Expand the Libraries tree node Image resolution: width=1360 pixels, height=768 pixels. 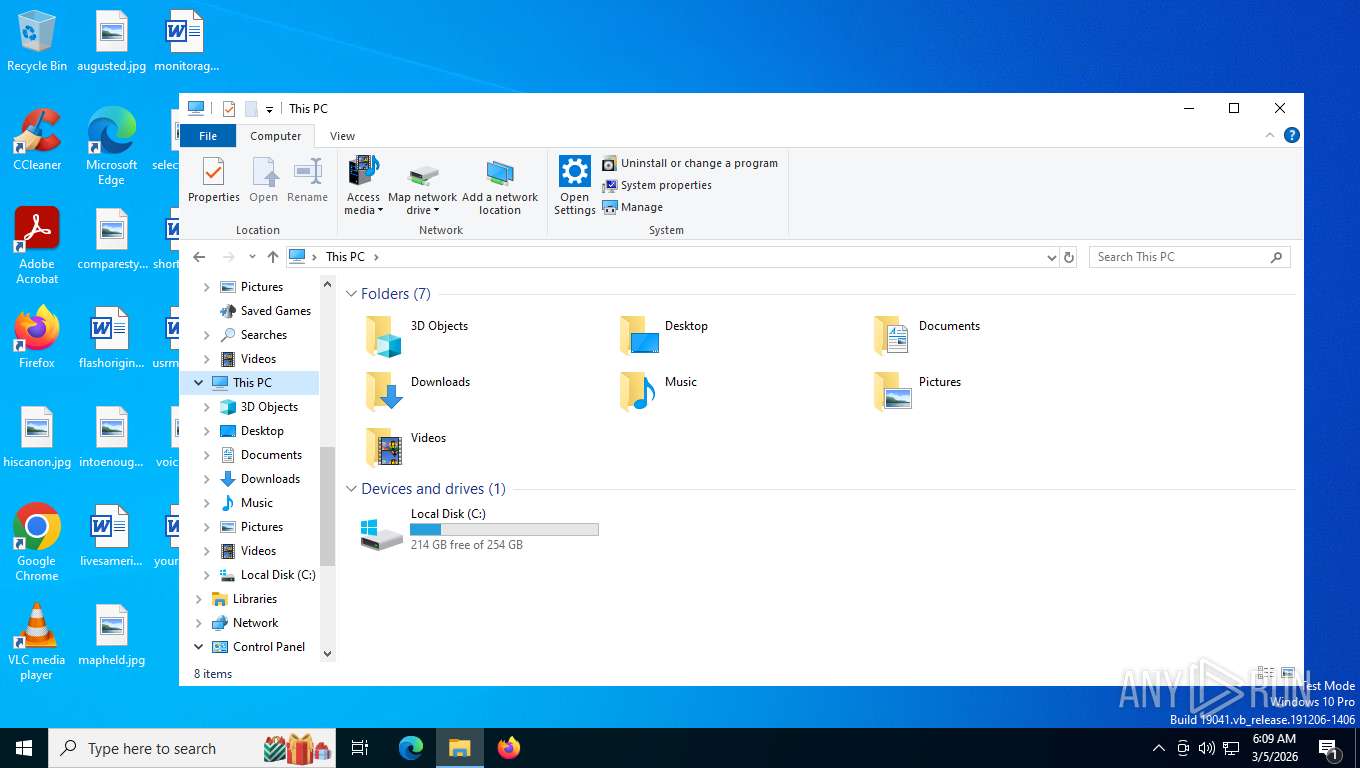click(x=198, y=599)
